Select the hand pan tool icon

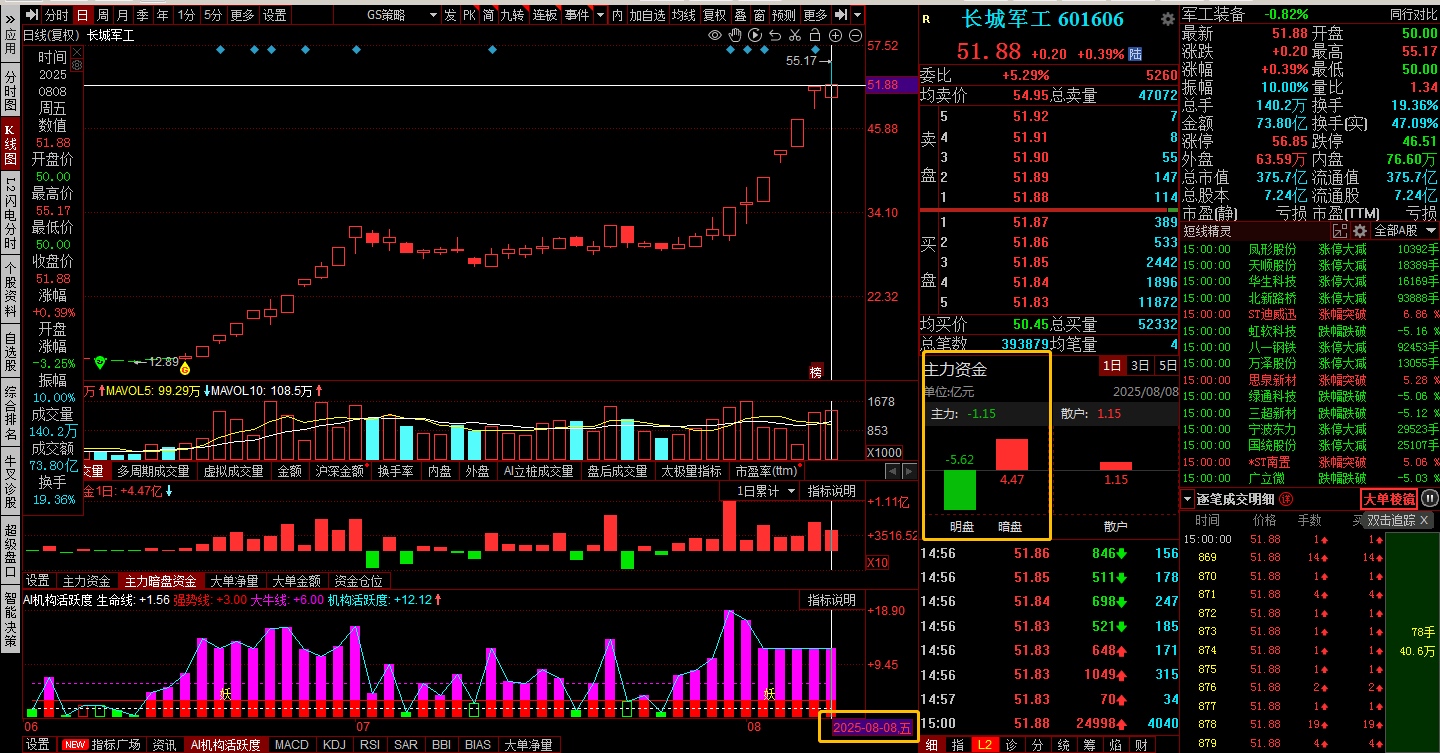735,35
